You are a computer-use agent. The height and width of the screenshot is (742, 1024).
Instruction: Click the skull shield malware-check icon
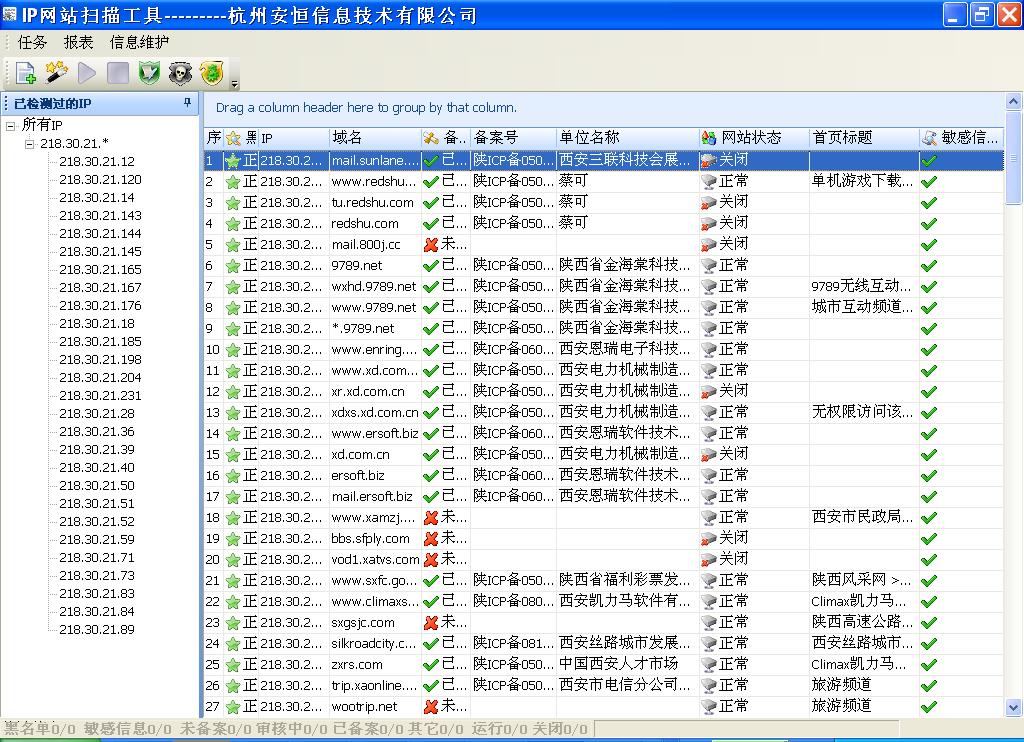click(178, 73)
